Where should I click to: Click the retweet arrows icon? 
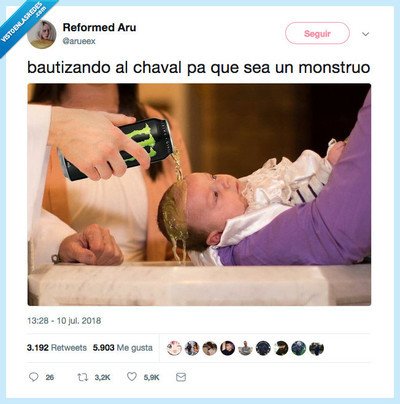pos(82,377)
